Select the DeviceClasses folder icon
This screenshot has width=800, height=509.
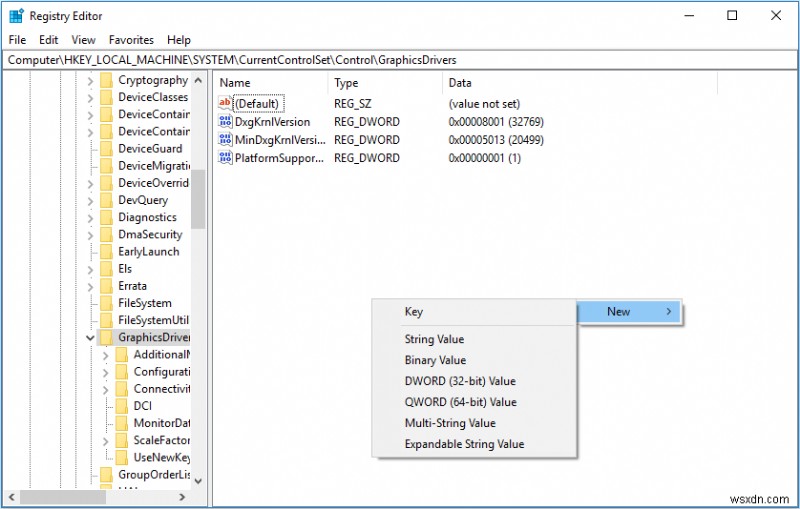tap(106, 97)
